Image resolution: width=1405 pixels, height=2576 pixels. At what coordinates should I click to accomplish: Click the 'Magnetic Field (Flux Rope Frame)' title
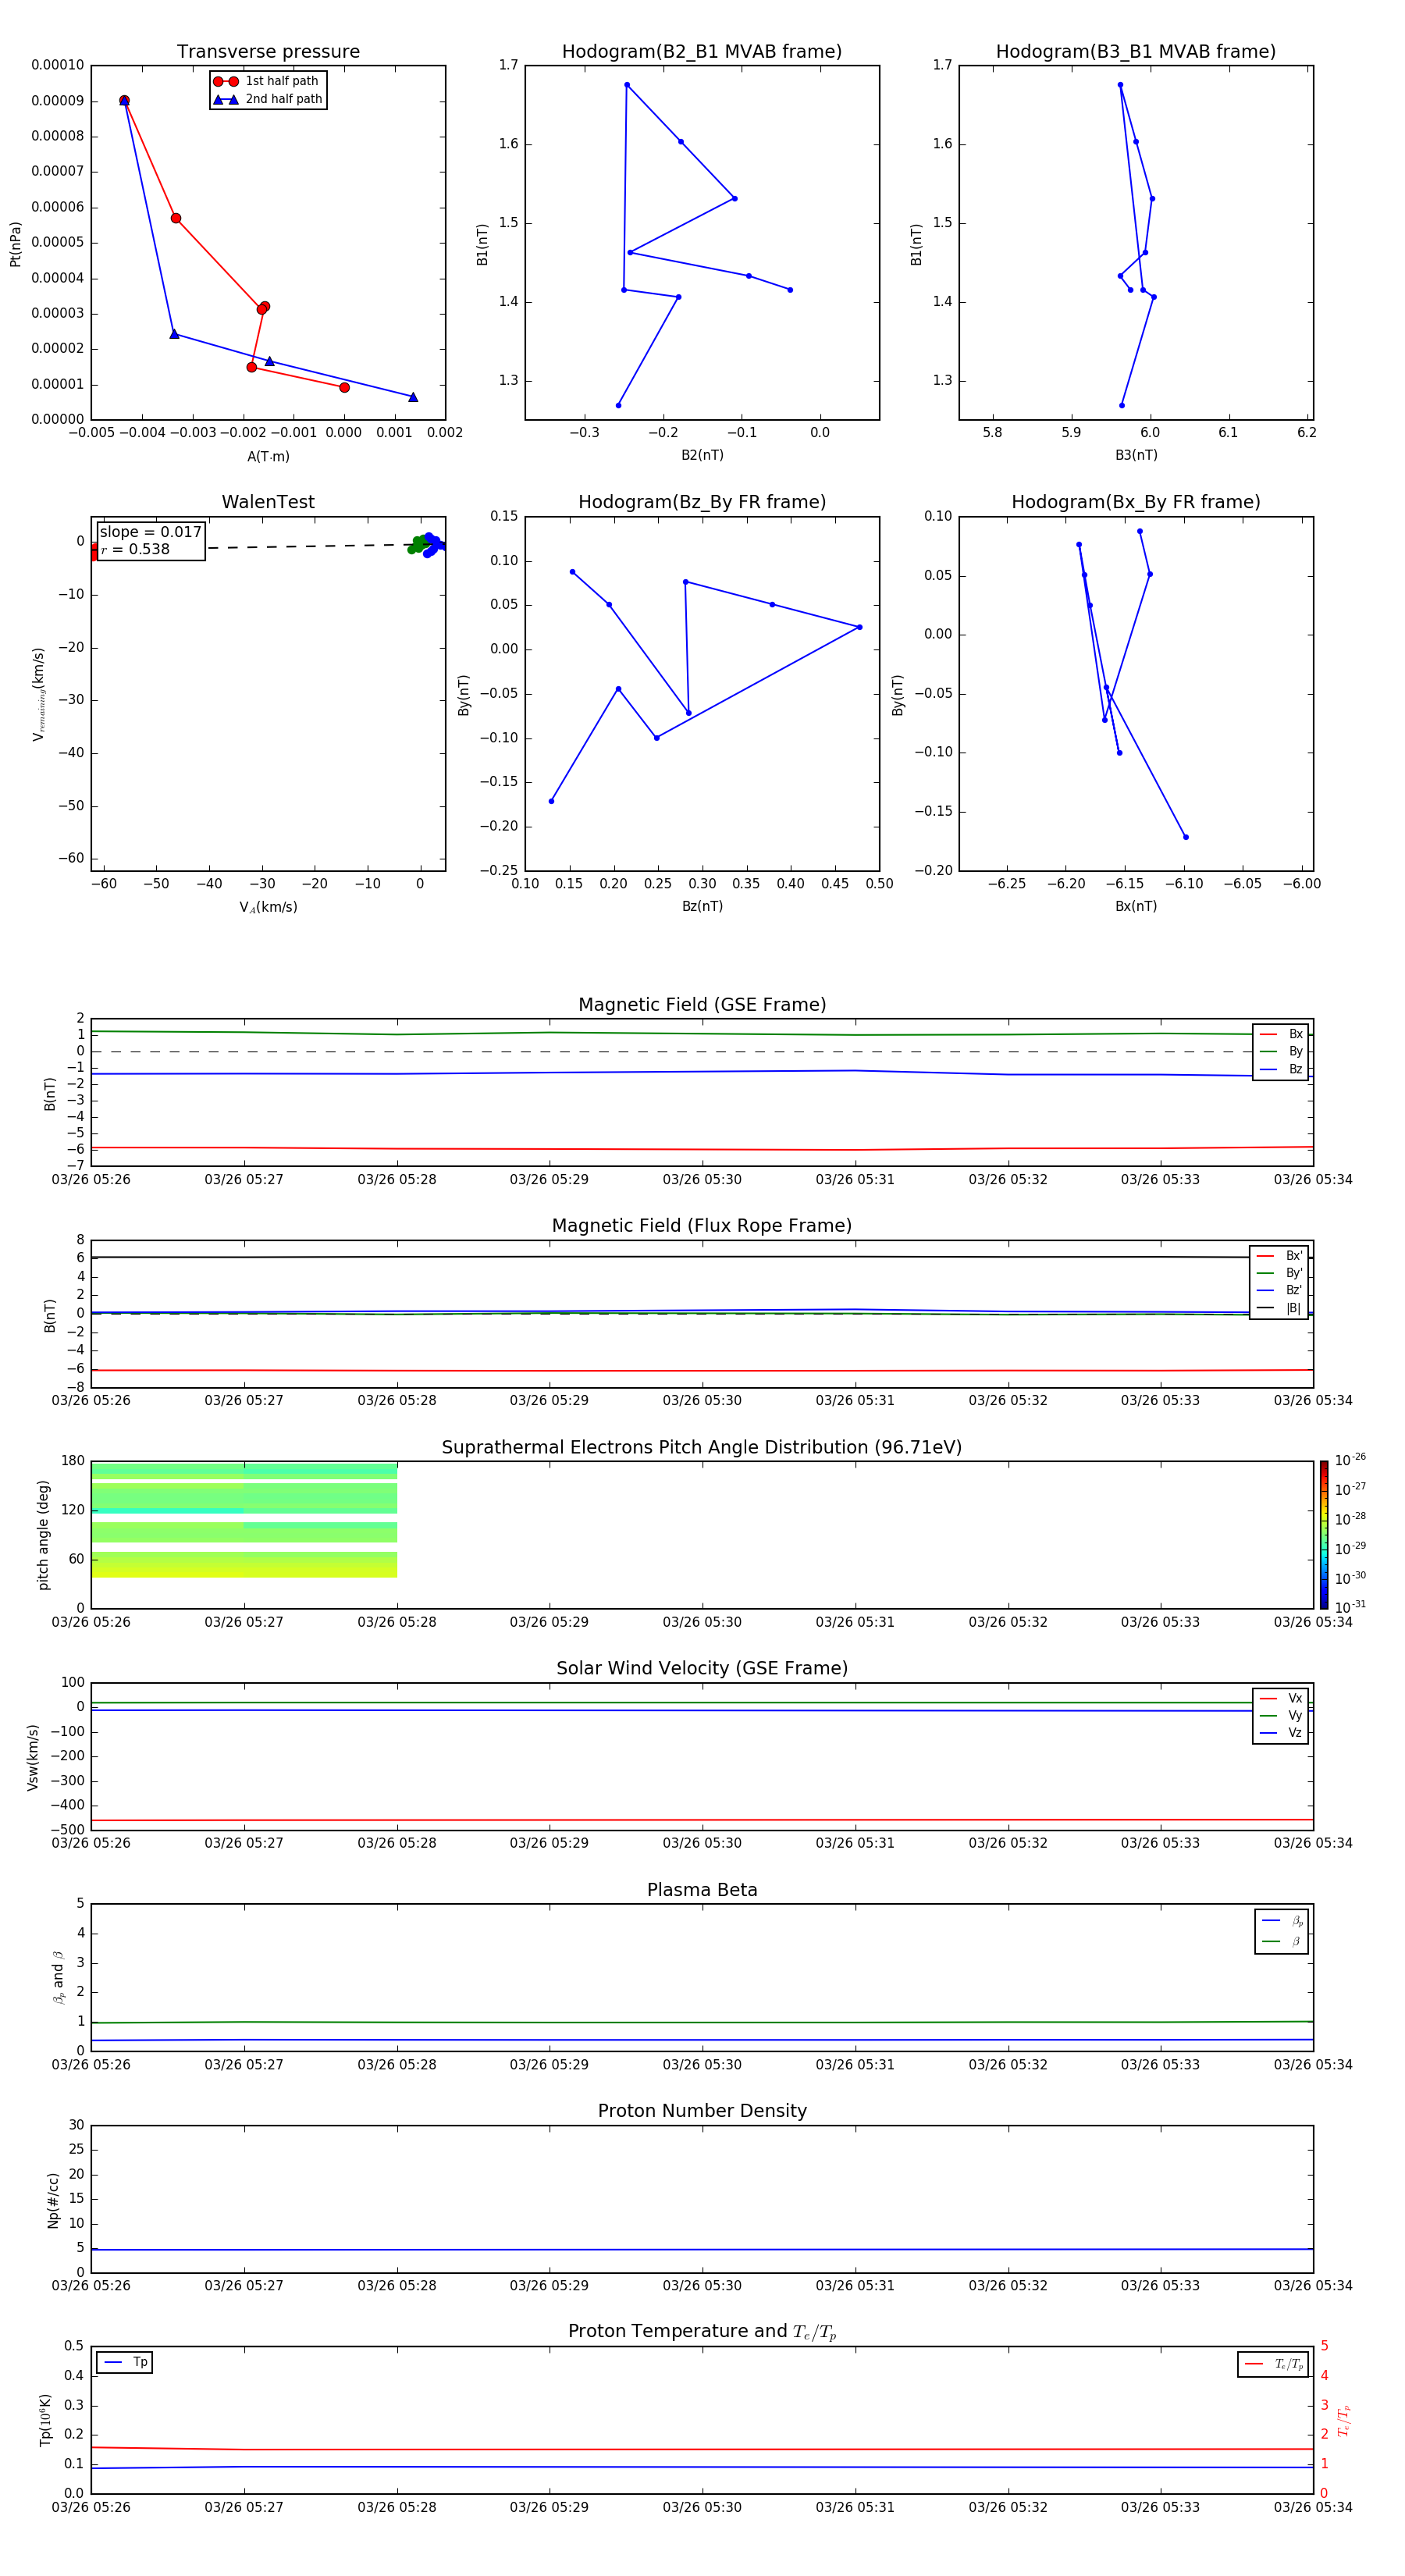pos(702,1226)
